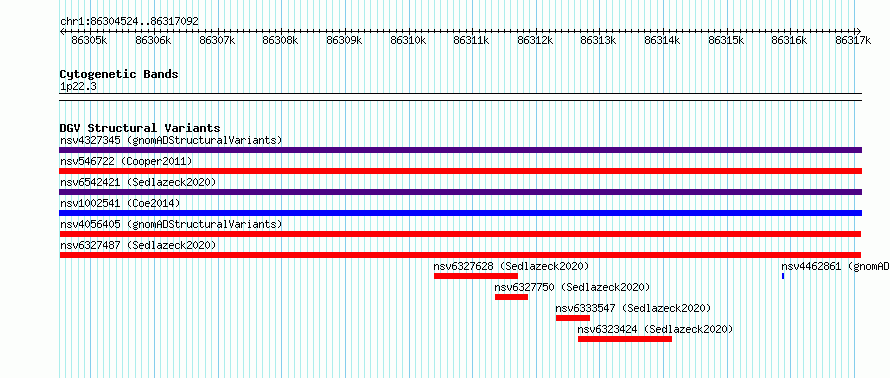This screenshot has width=890, height=378.
Task: Open the nsv4056405 gnomADStructuralVariants label
Action: click(171, 224)
